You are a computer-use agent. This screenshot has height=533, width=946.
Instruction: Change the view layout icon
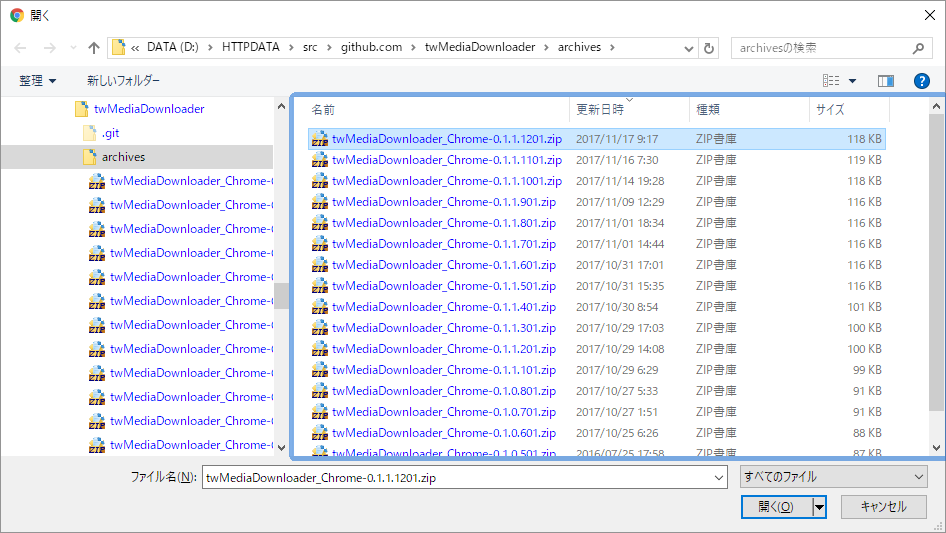pyautogui.click(x=831, y=80)
